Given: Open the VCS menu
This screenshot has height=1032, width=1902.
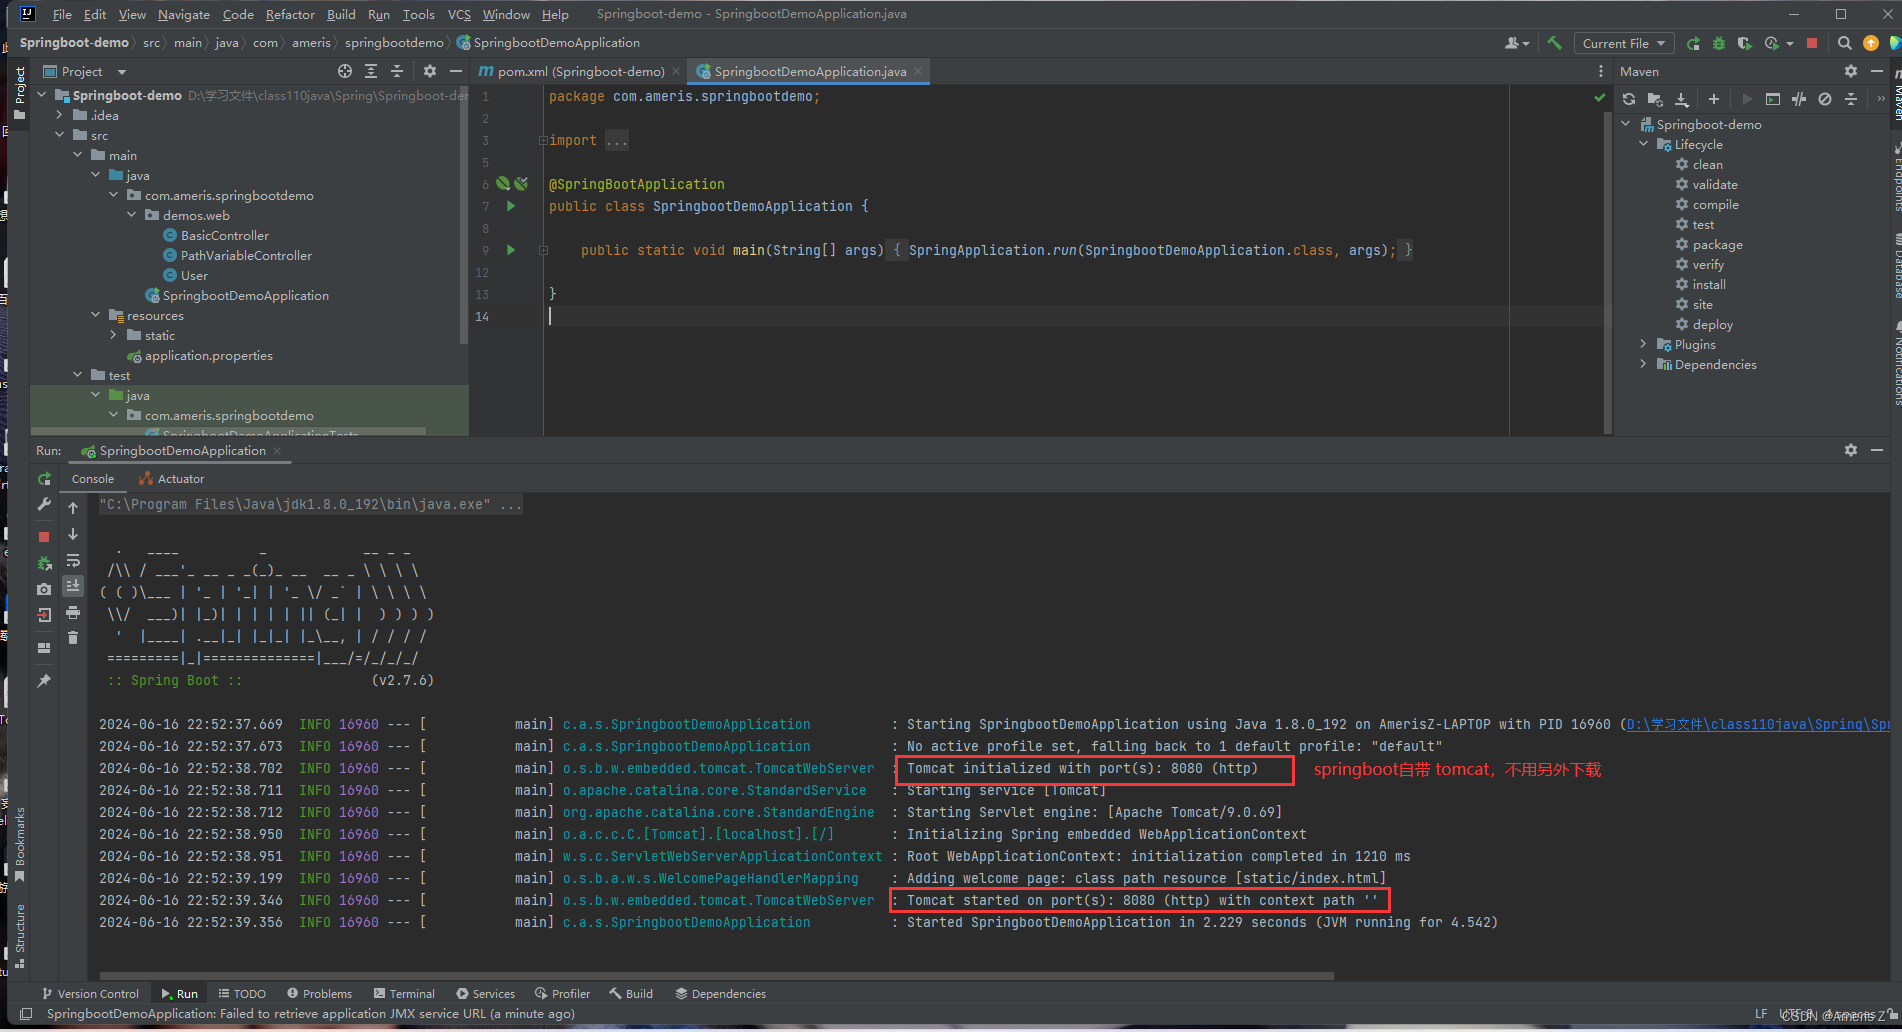Looking at the screenshot, I should (x=459, y=14).
